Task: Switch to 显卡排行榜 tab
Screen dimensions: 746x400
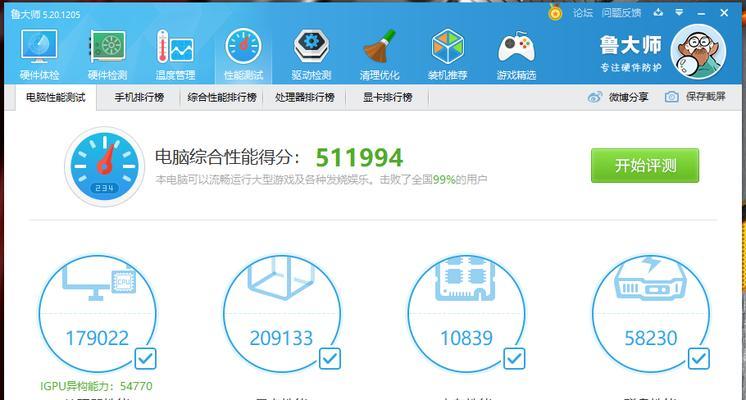Action: coord(387,98)
